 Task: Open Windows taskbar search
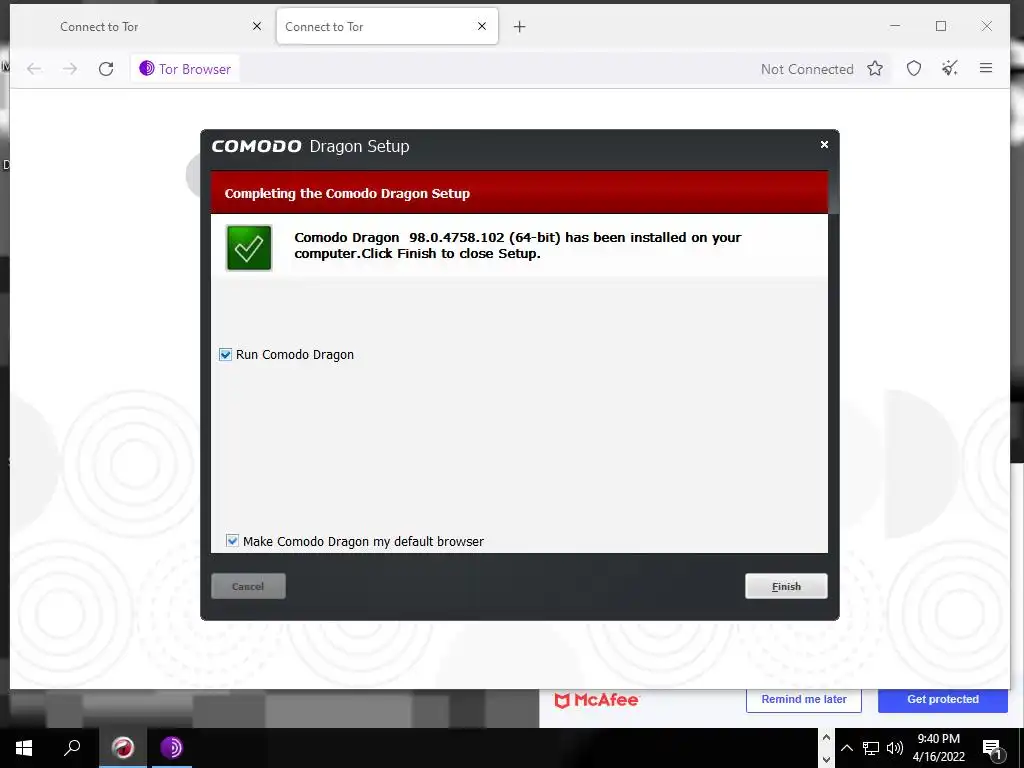(72, 748)
